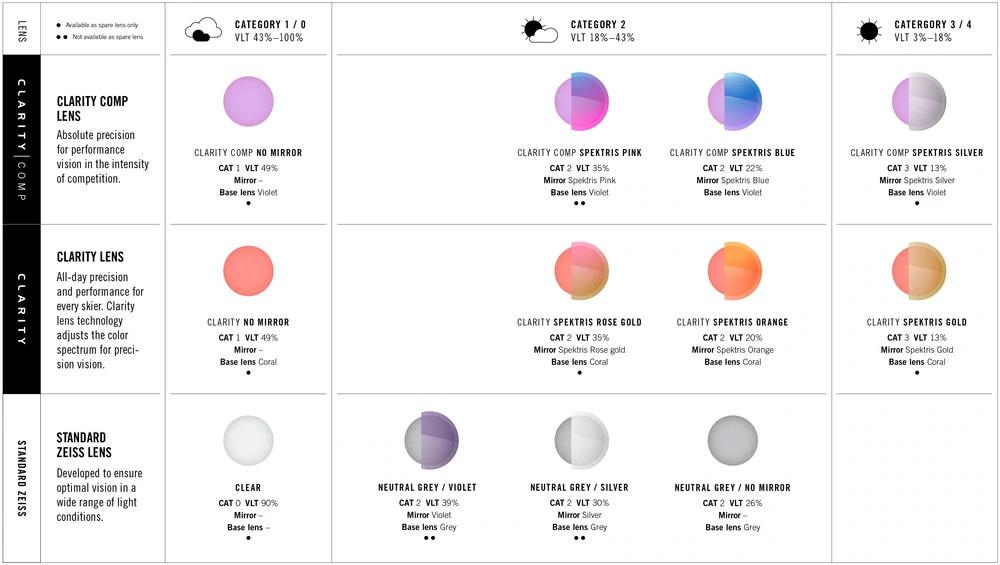1000x565 pixels.
Task: Select the Clarity Spektris Orange lens
Action: tap(735, 271)
